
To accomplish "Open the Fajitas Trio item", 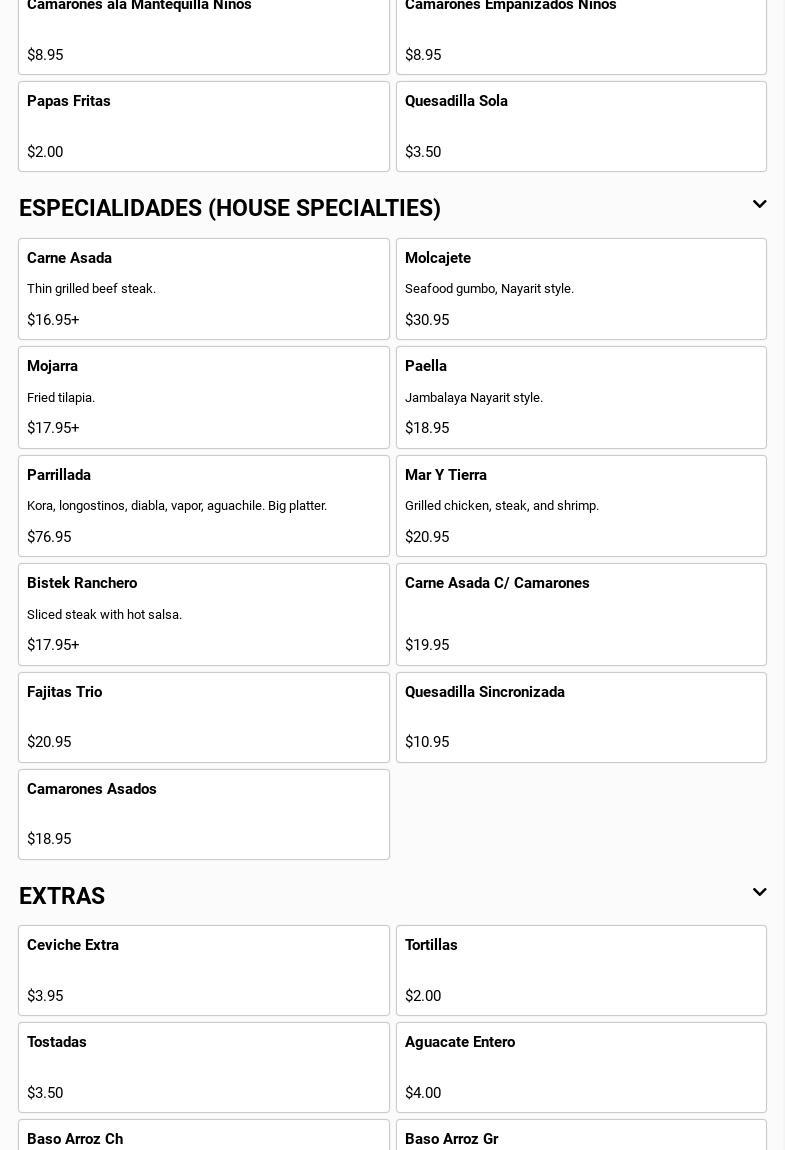I will point(204,717).
